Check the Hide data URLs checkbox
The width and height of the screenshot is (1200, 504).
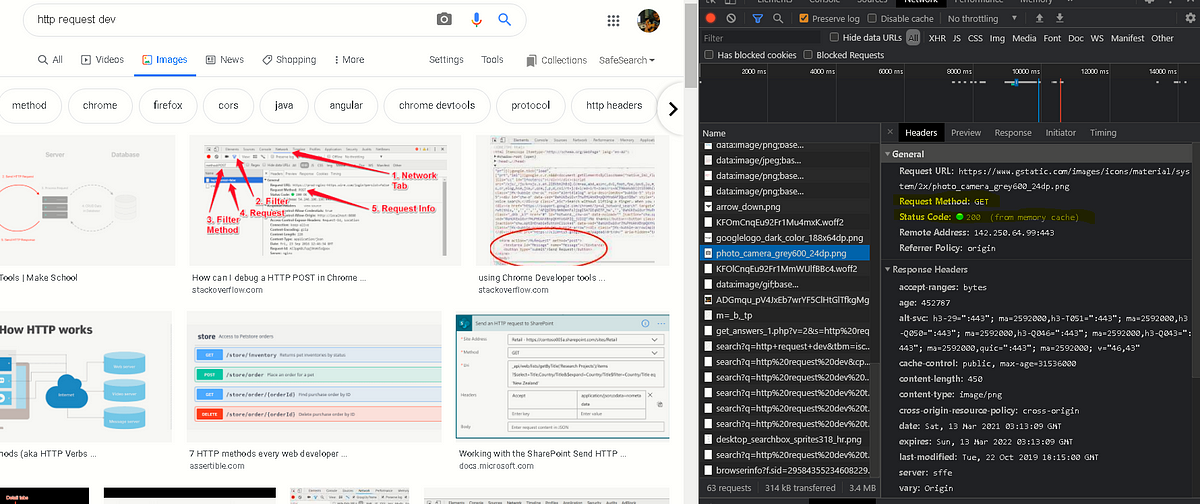click(x=833, y=38)
